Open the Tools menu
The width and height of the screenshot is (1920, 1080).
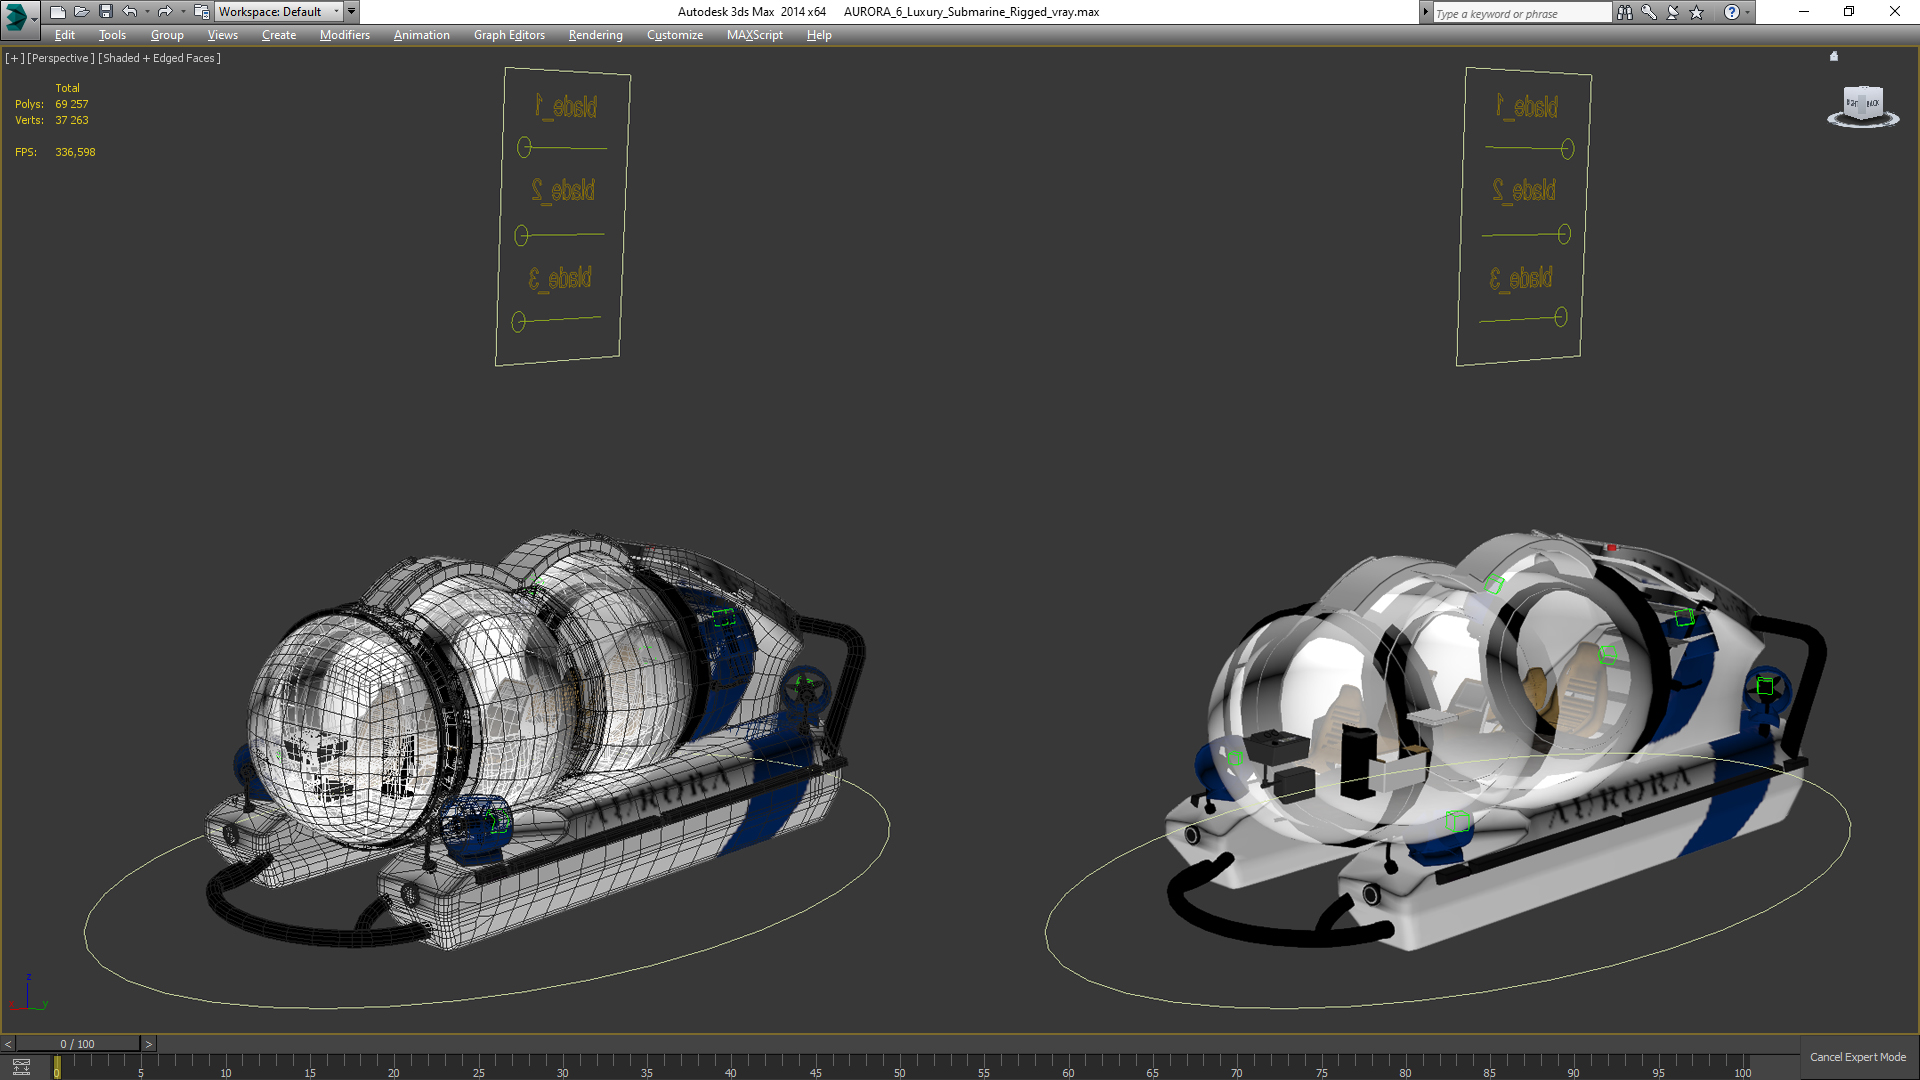coord(112,35)
